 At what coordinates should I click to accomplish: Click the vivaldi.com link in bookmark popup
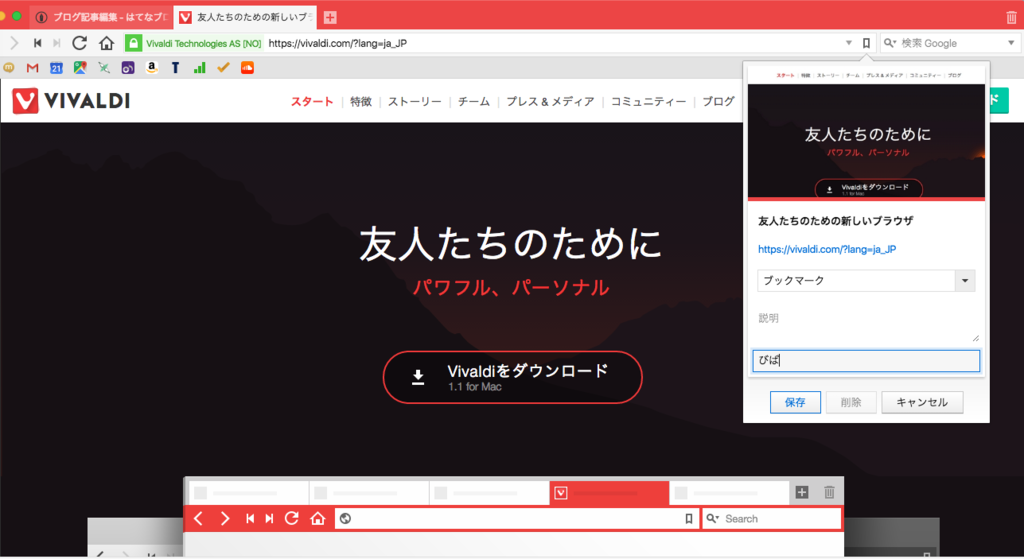coord(827,249)
